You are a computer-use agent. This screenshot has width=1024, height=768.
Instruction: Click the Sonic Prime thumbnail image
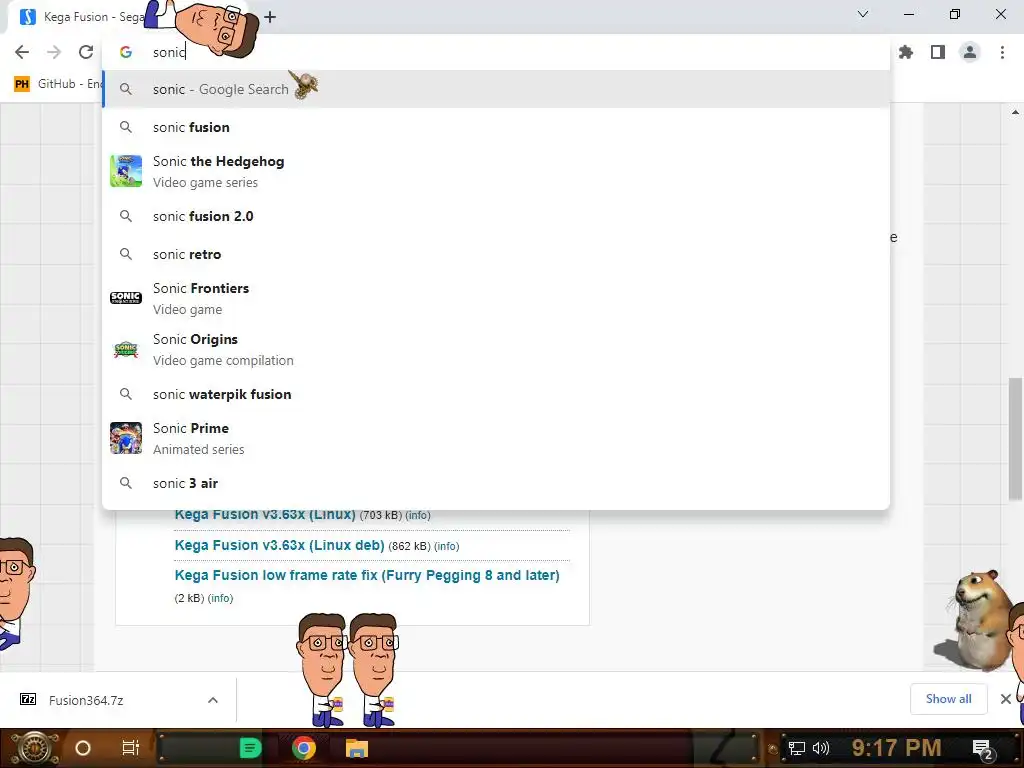(126, 438)
